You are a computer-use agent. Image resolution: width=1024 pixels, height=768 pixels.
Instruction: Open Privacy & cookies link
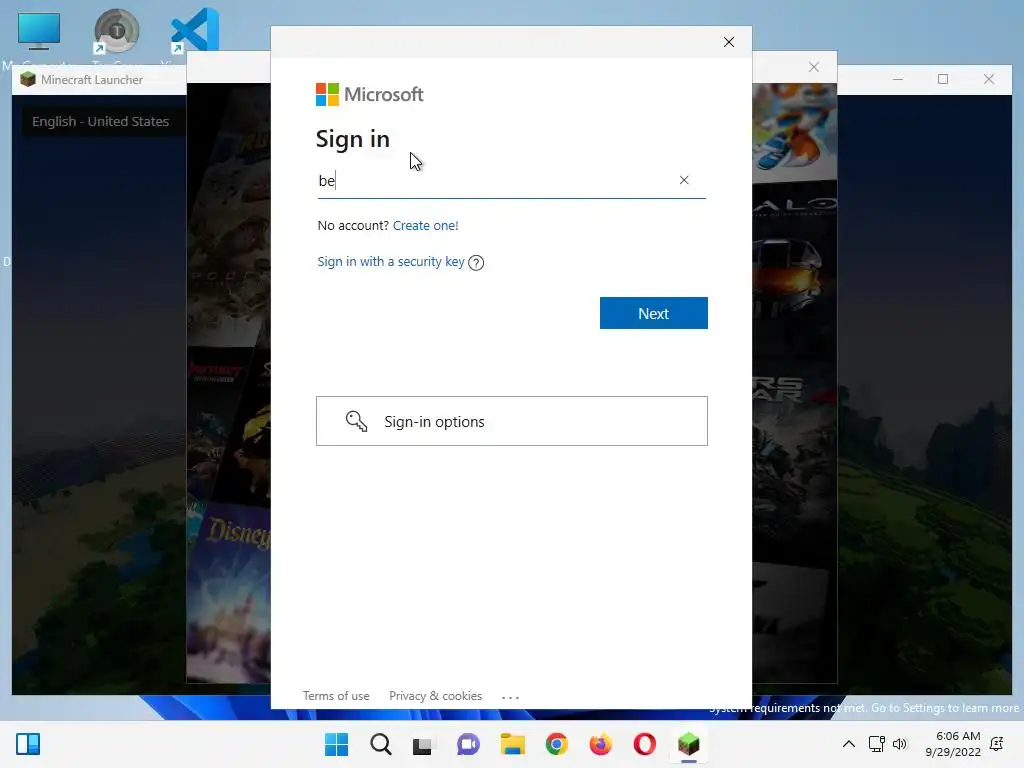(x=436, y=696)
